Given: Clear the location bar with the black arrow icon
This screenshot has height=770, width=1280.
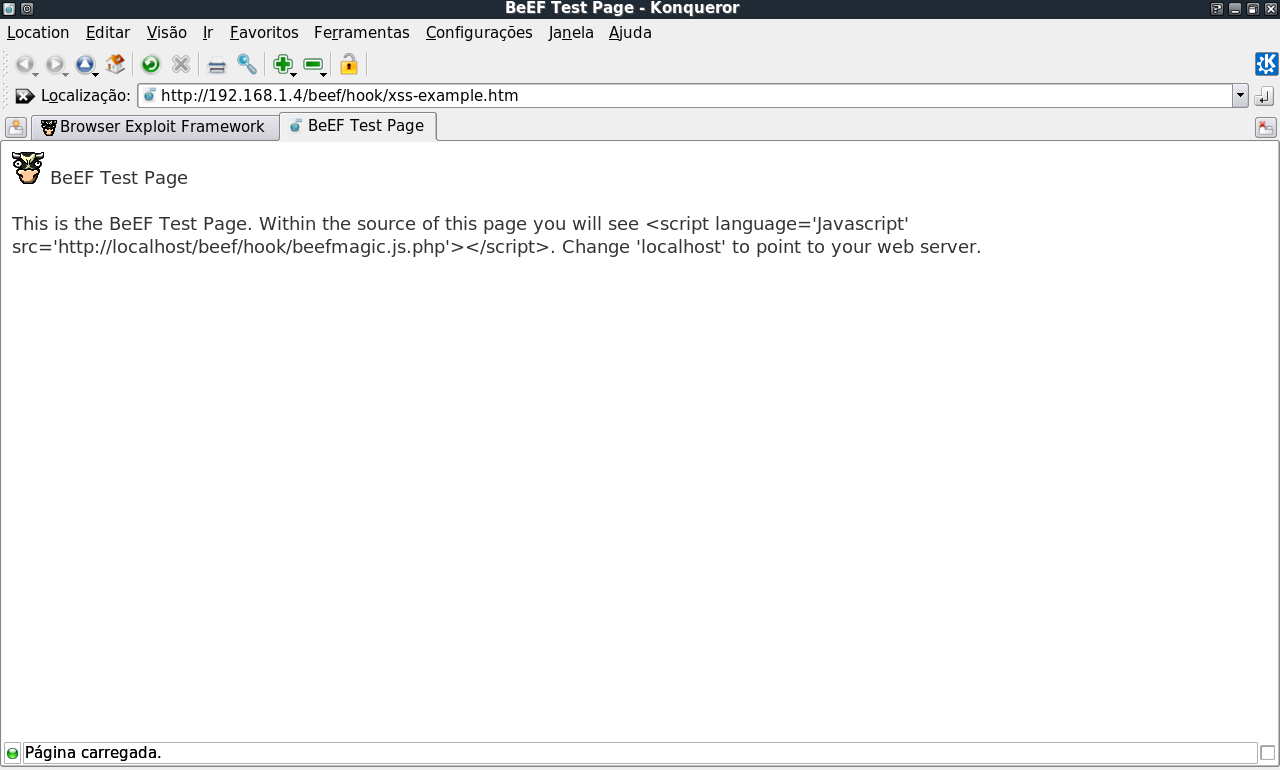Looking at the screenshot, I should coord(25,96).
